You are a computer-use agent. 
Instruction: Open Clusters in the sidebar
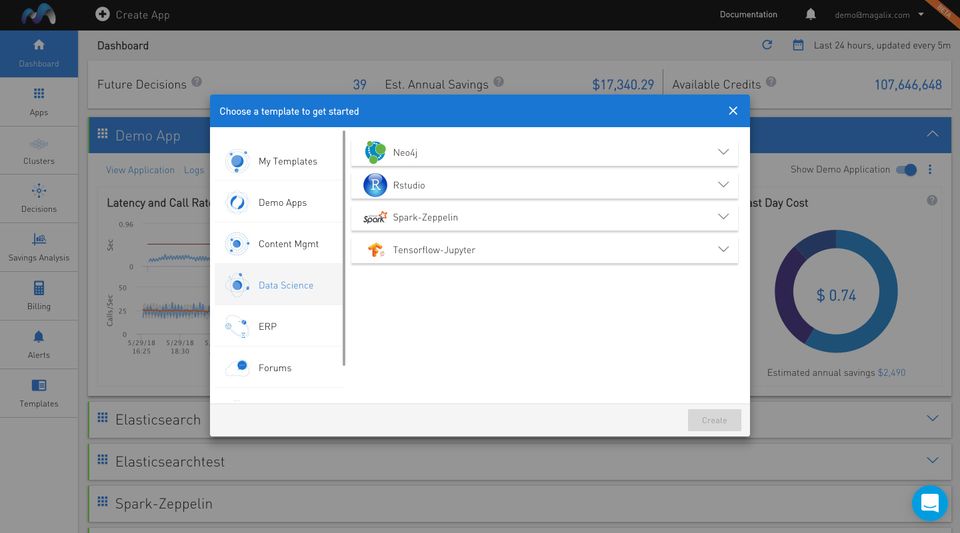[x=39, y=151]
